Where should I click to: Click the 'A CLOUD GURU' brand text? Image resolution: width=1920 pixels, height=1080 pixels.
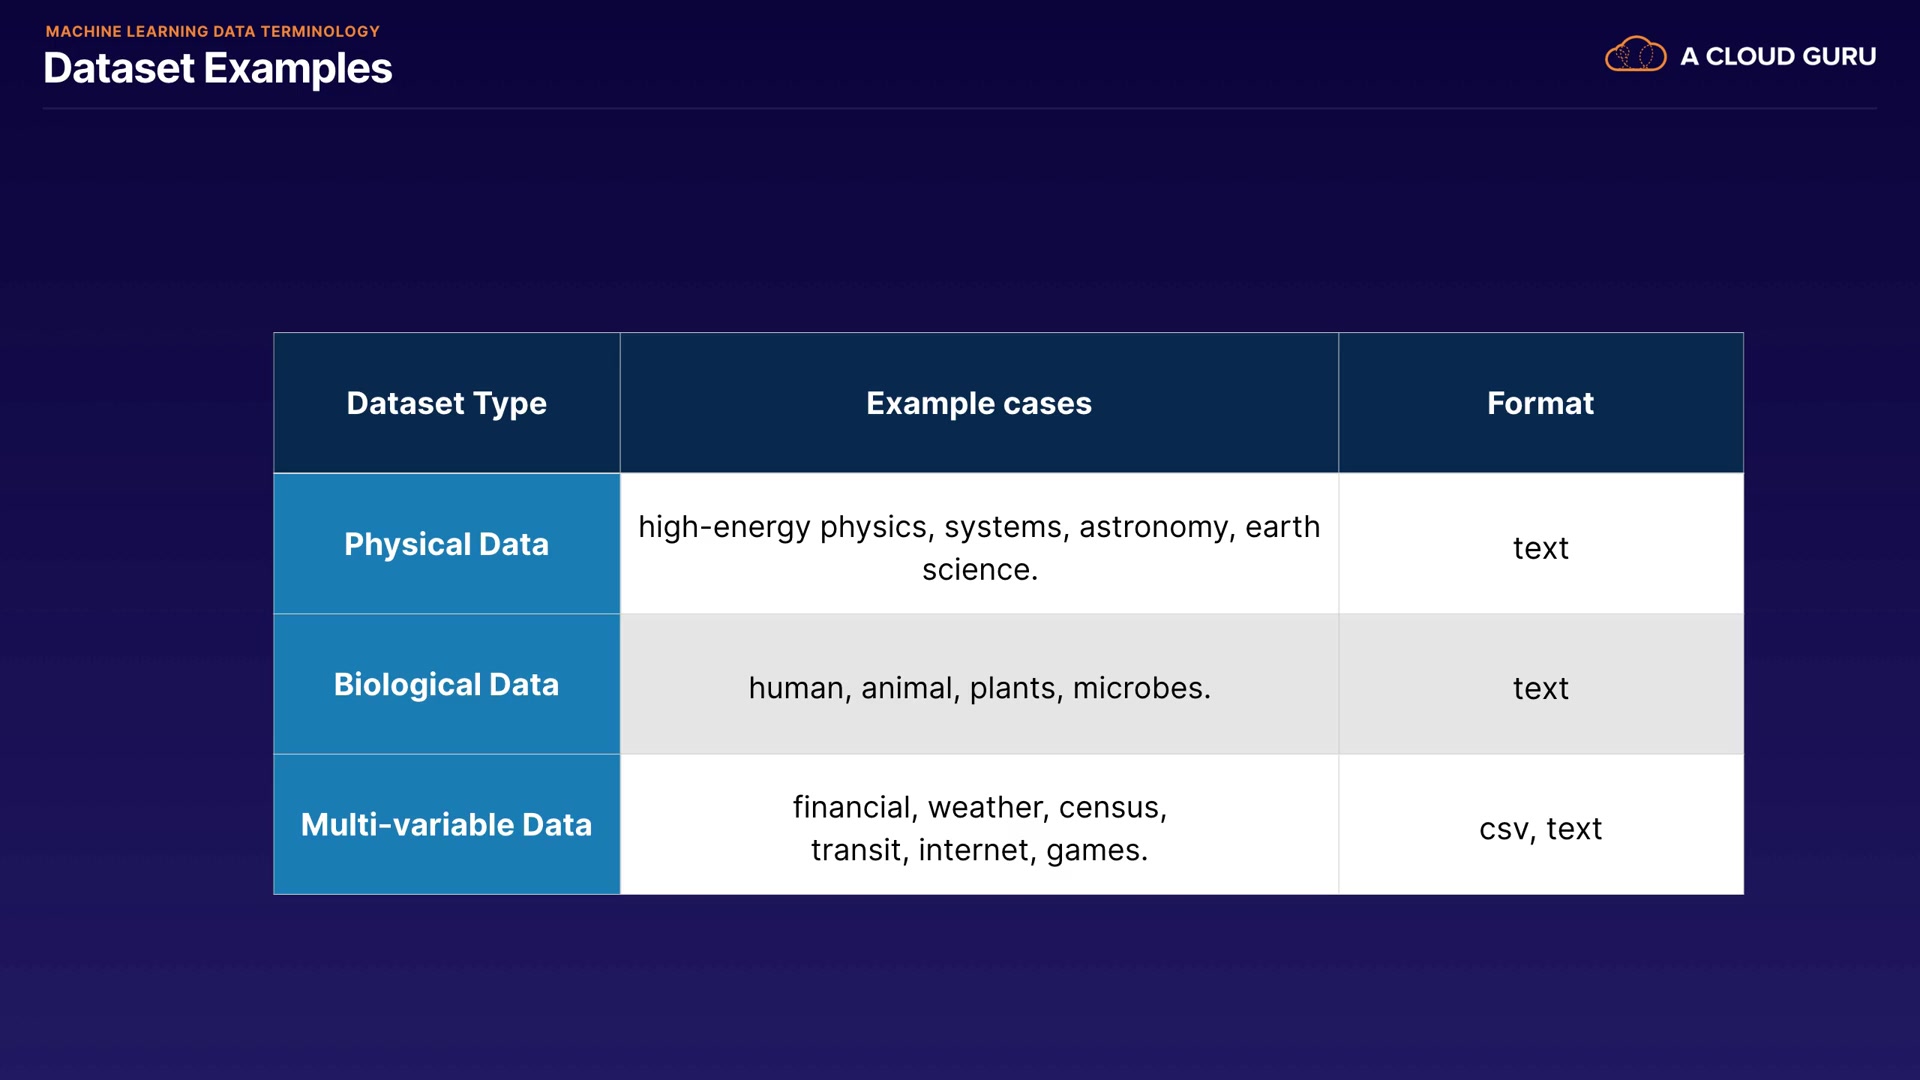click(1777, 57)
